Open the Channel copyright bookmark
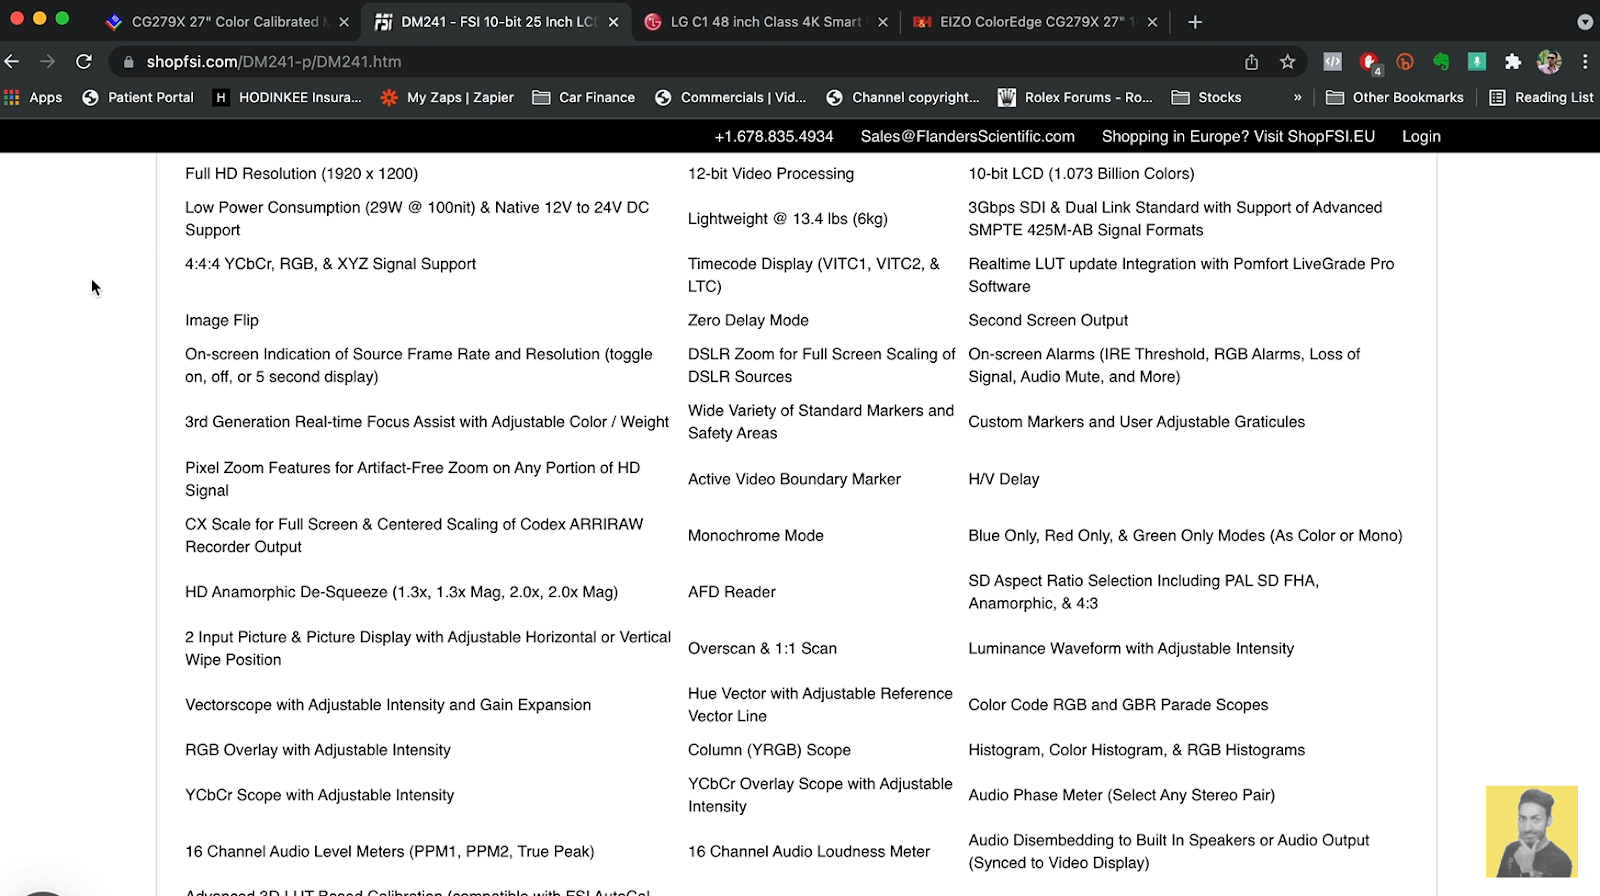 click(903, 97)
